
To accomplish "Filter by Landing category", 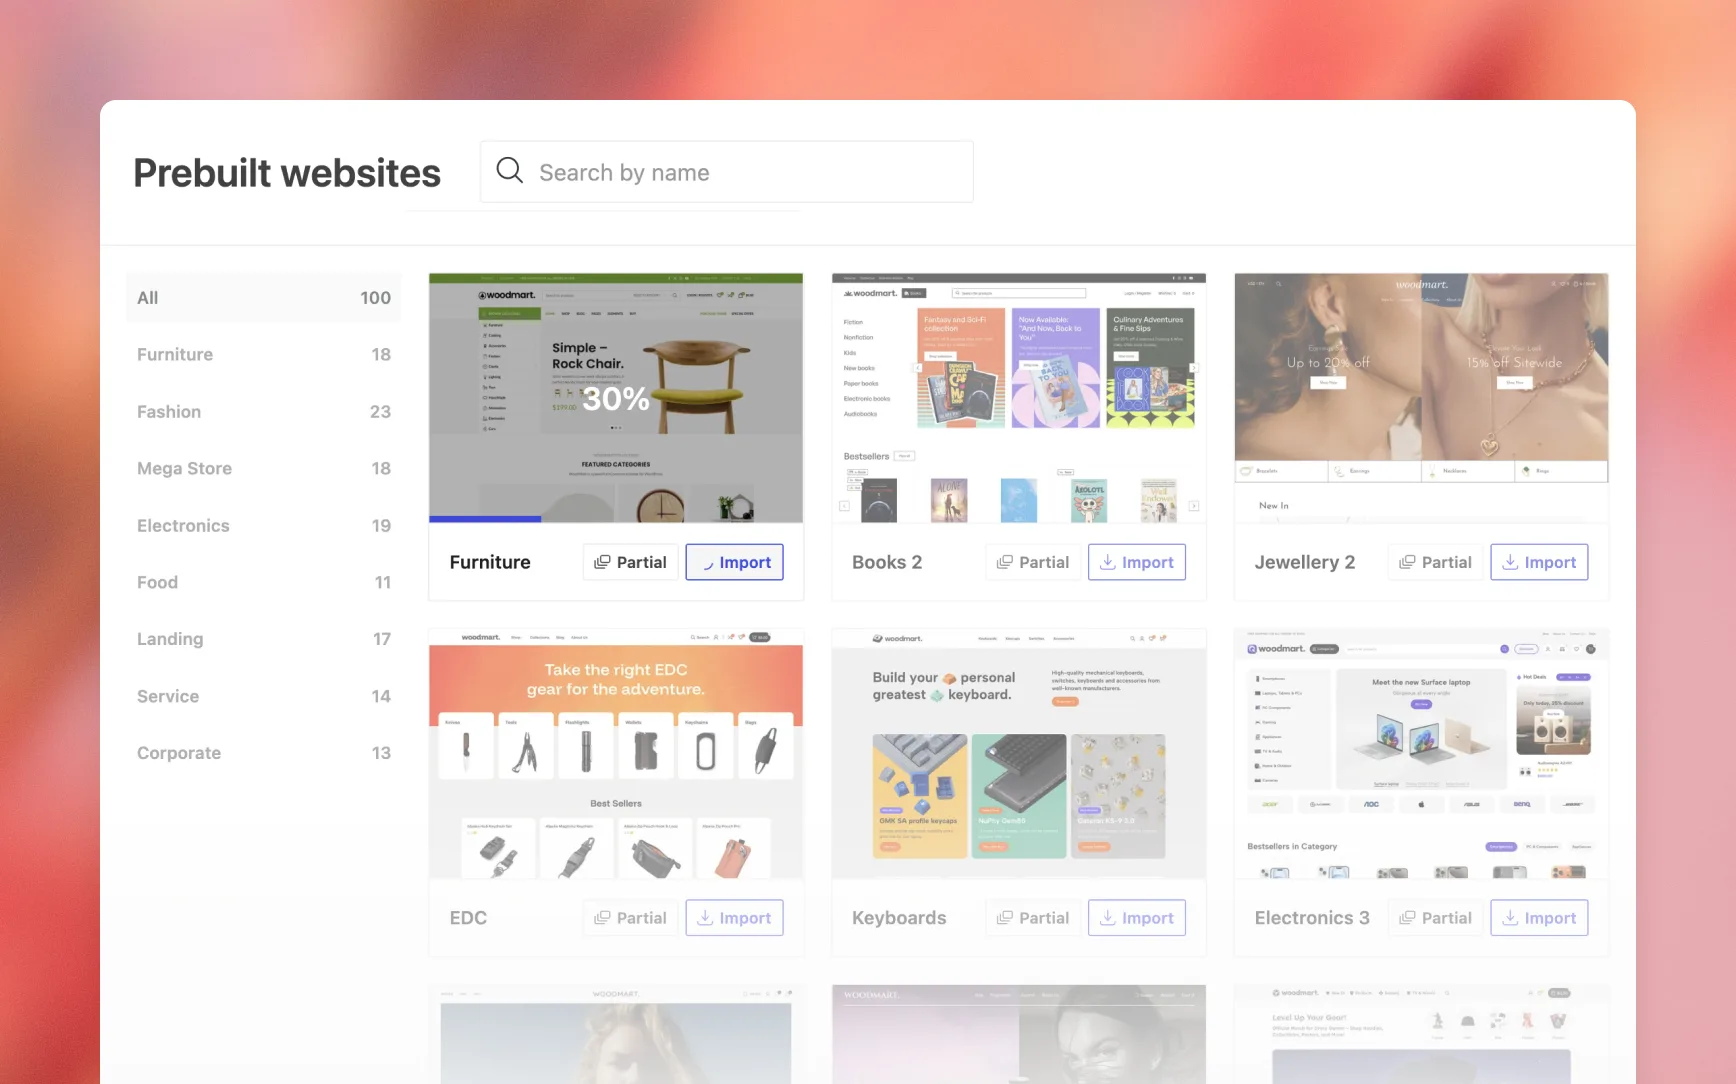I will (264, 639).
